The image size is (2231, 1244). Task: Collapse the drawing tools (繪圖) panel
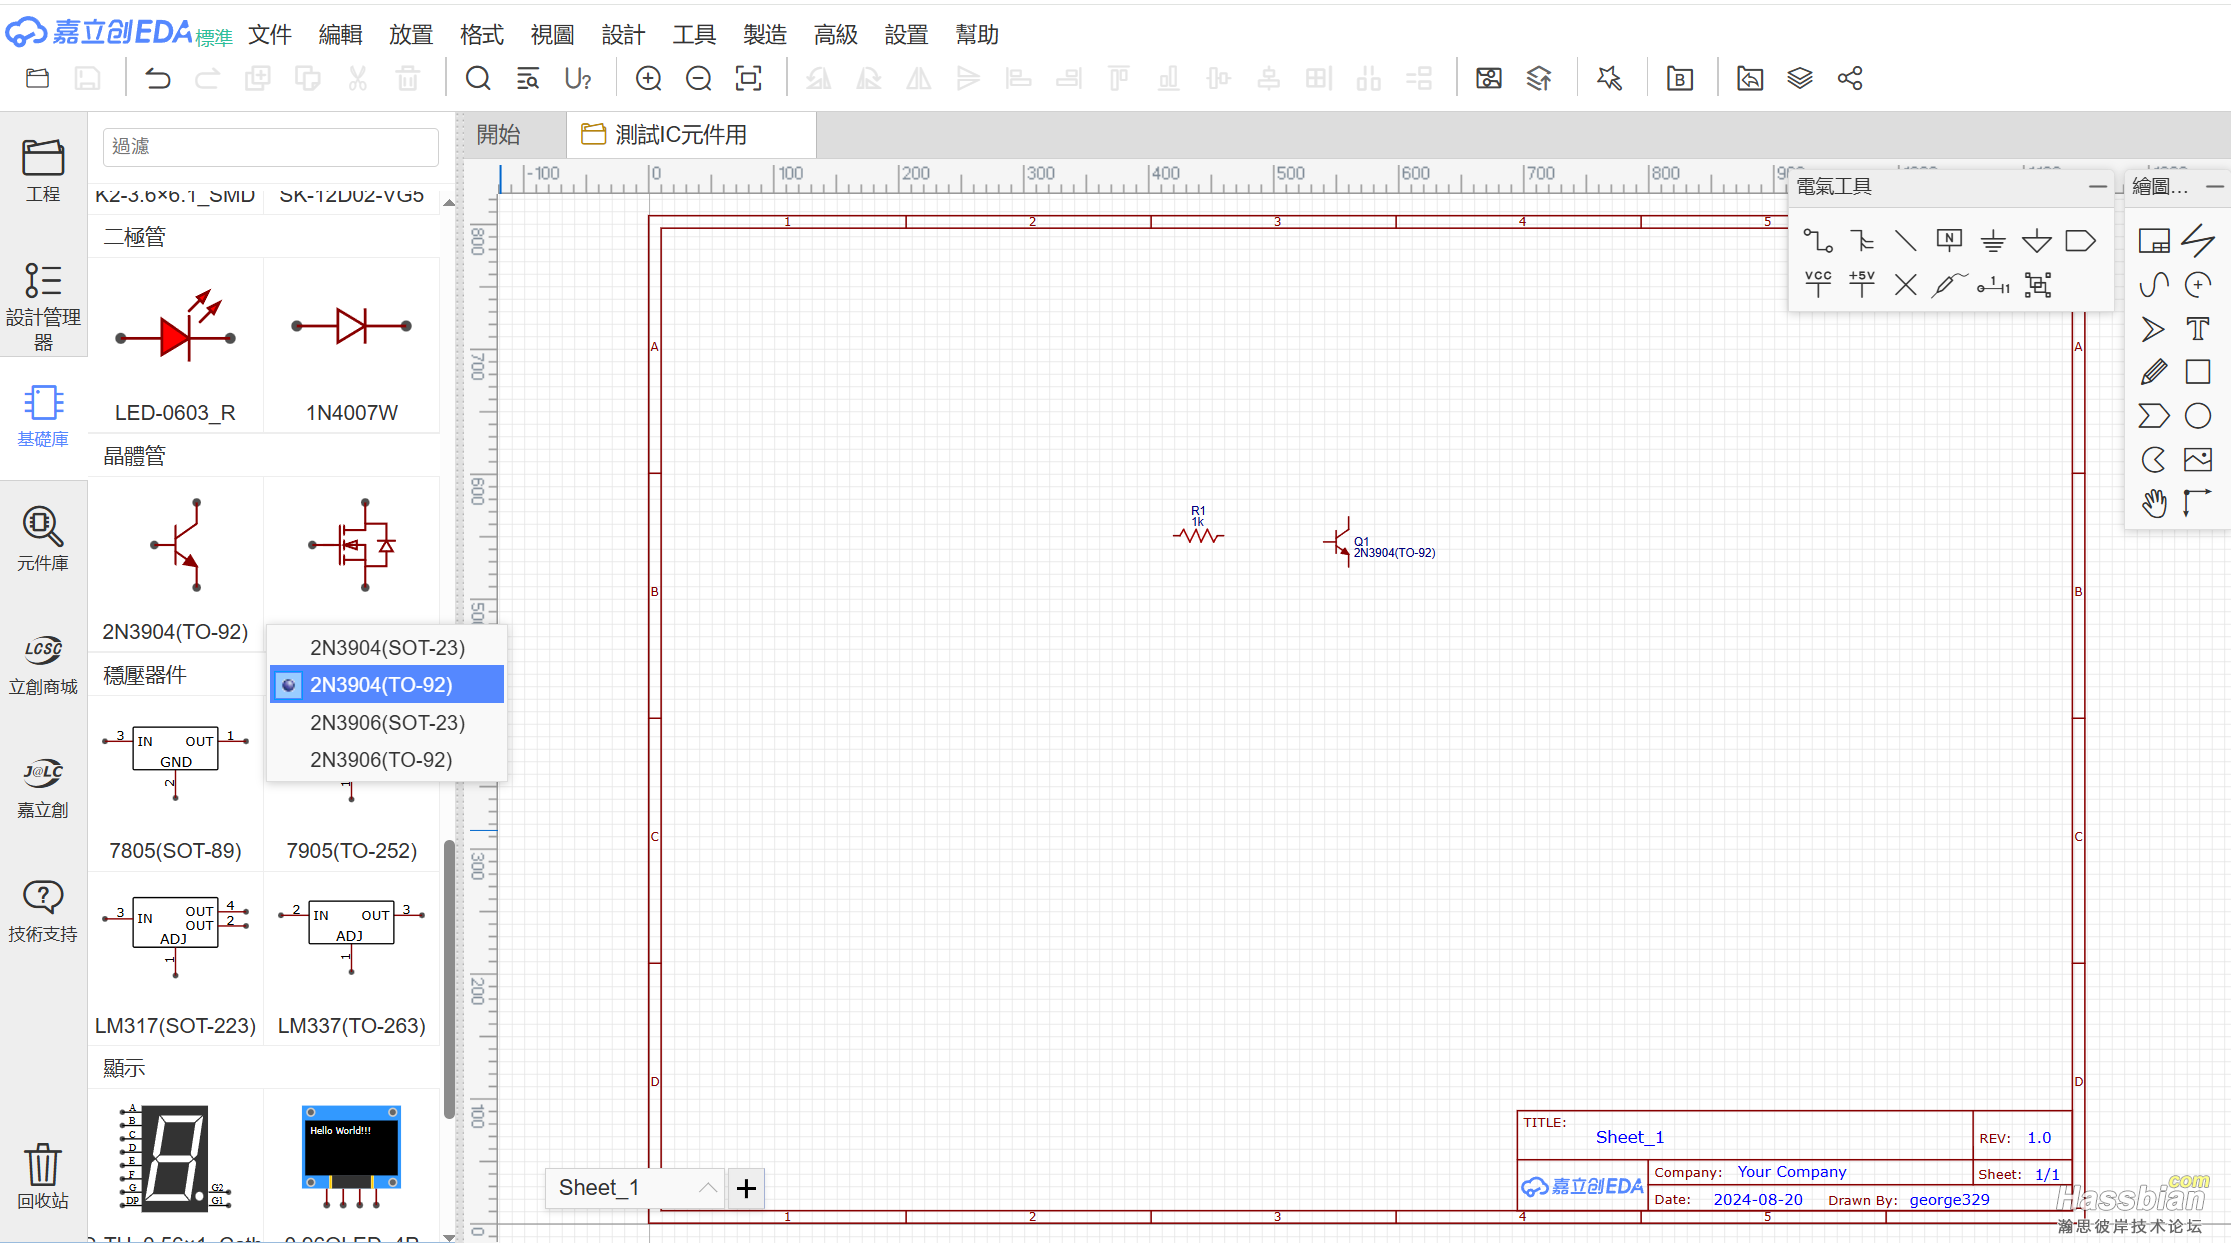click(x=2214, y=187)
